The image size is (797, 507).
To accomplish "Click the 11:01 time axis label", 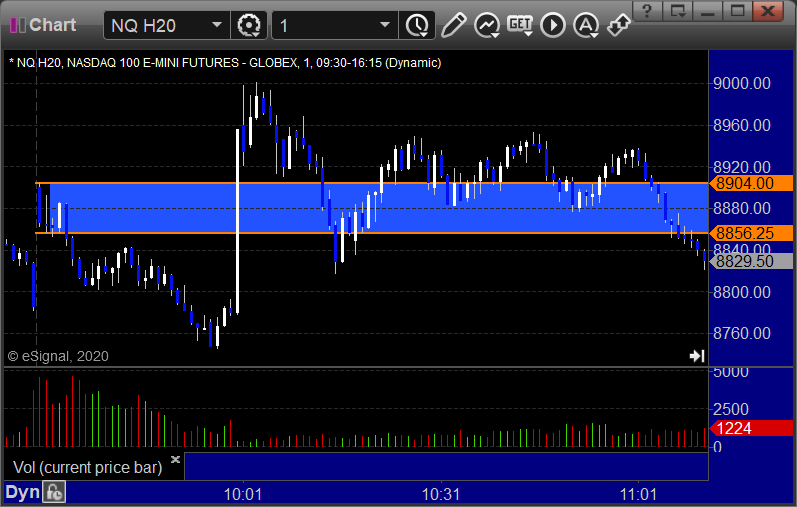I will tap(638, 494).
